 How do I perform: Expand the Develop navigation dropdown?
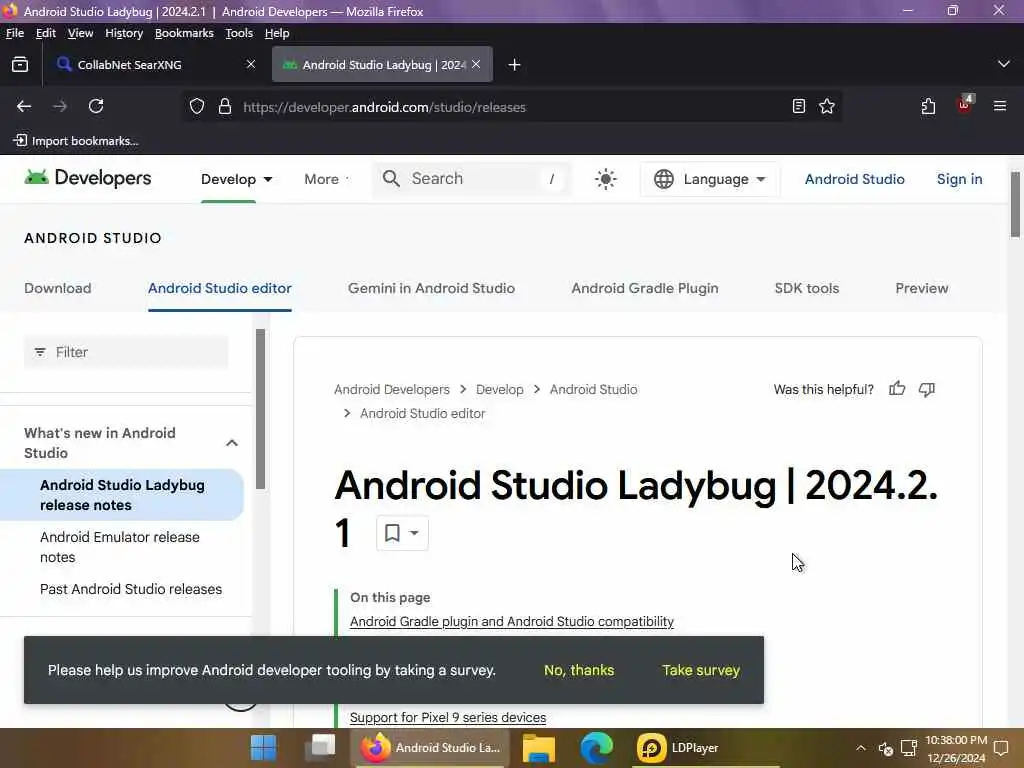point(236,179)
